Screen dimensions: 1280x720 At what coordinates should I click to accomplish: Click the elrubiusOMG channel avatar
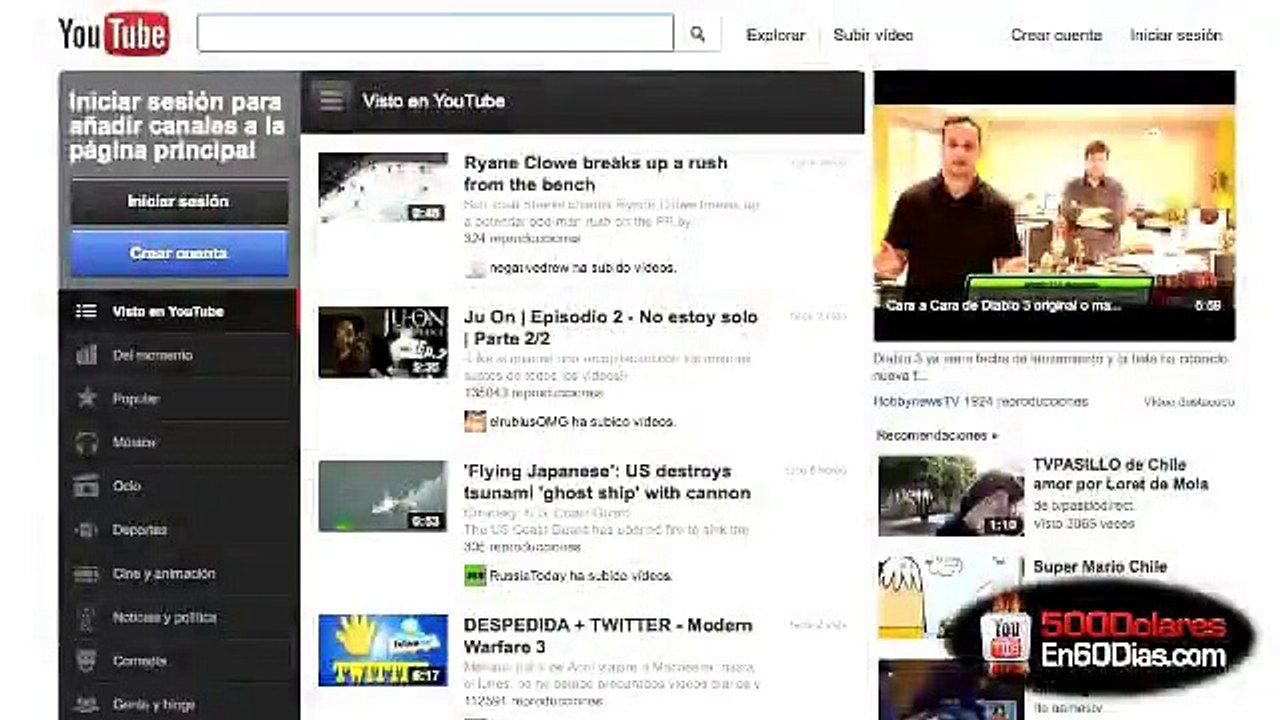click(x=475, y=421)
